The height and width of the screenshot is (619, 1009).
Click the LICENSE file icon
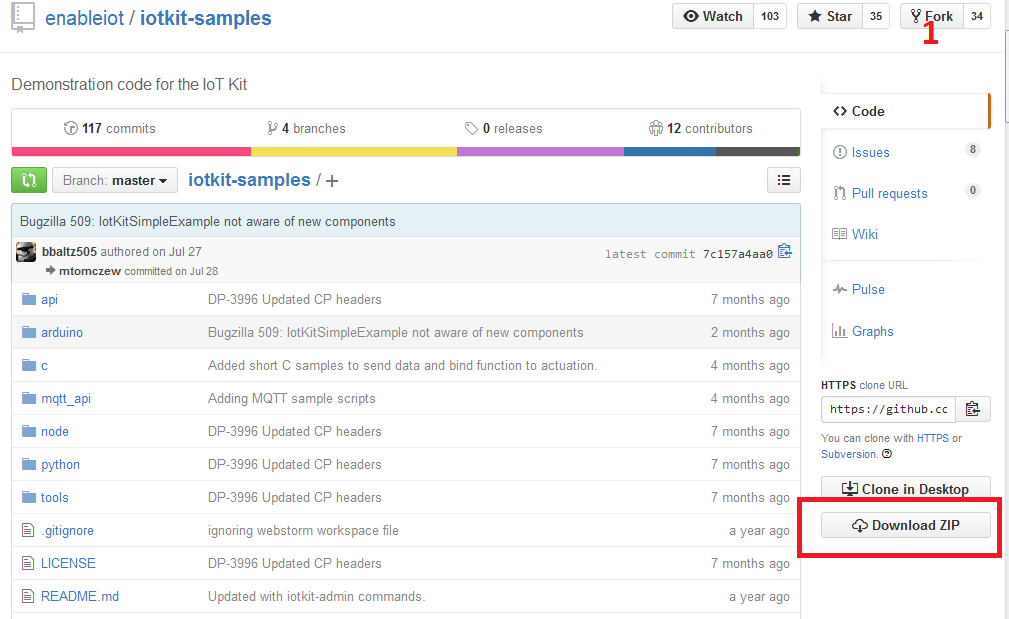pyautogui.click(x=28, y=563)
